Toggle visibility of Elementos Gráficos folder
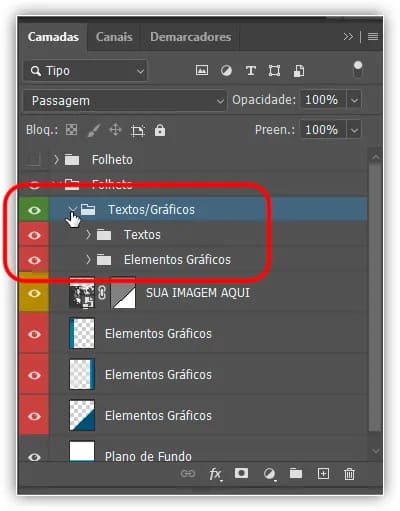The height and width of the screenshot is (511, 400). (x=34, y=260)
